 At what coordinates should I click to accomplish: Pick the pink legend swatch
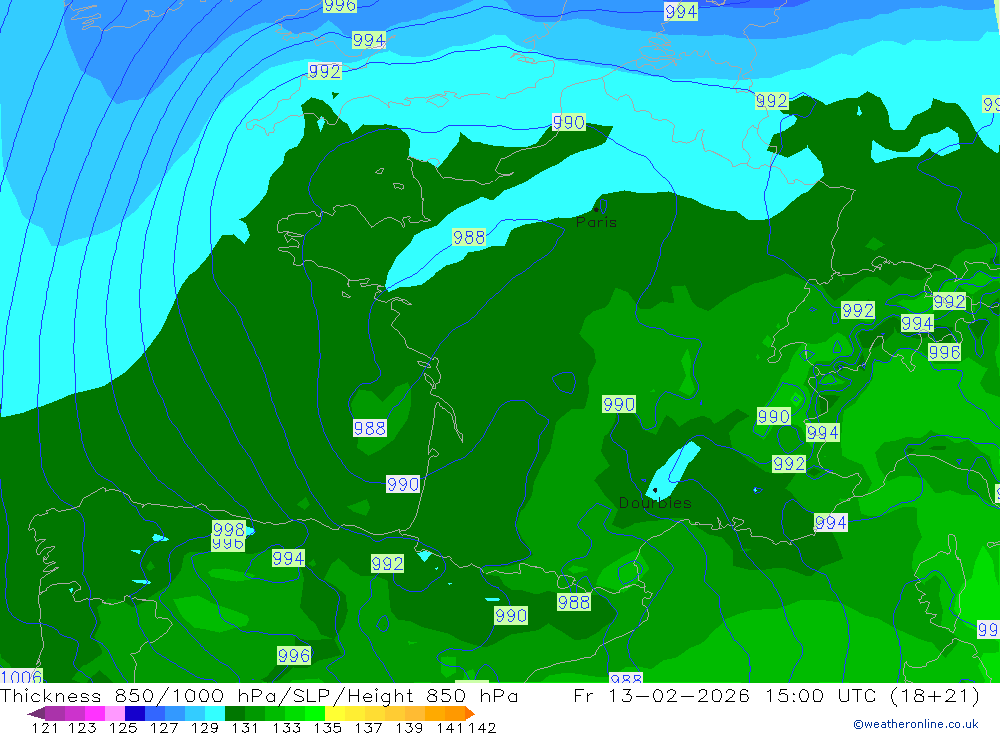point(115,713)
